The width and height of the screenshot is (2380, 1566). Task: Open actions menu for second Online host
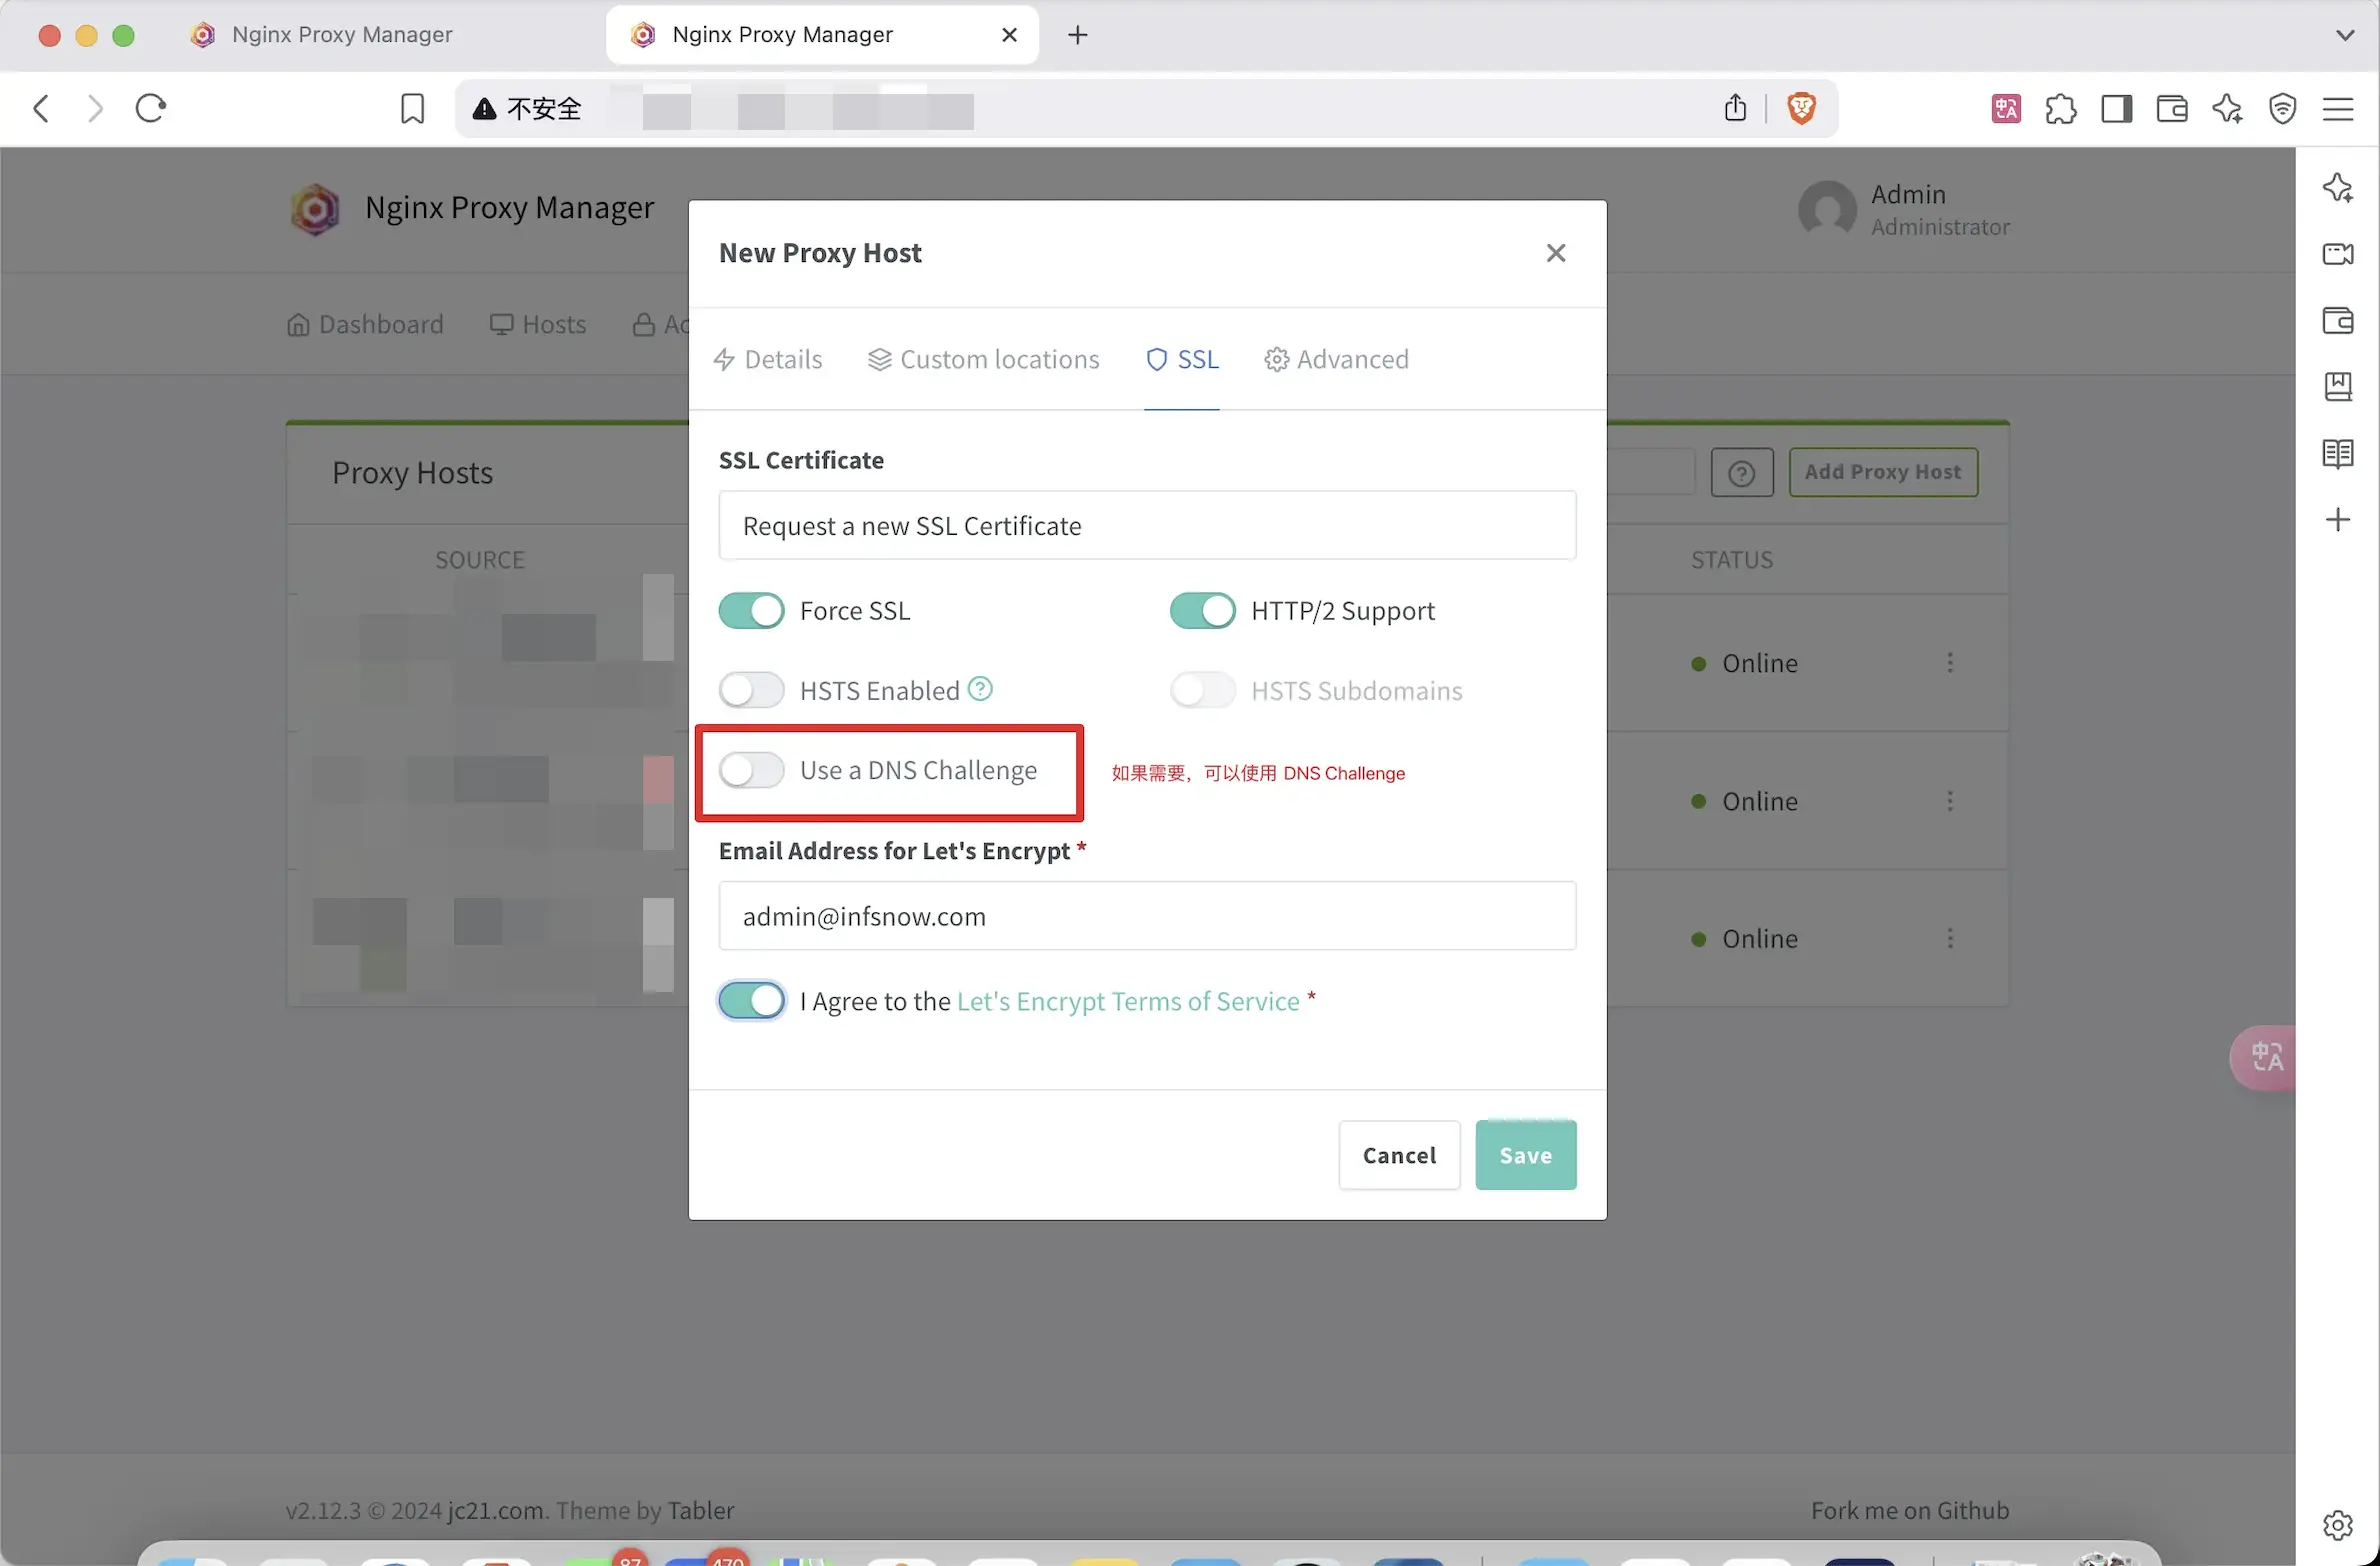pos(1950,801)
